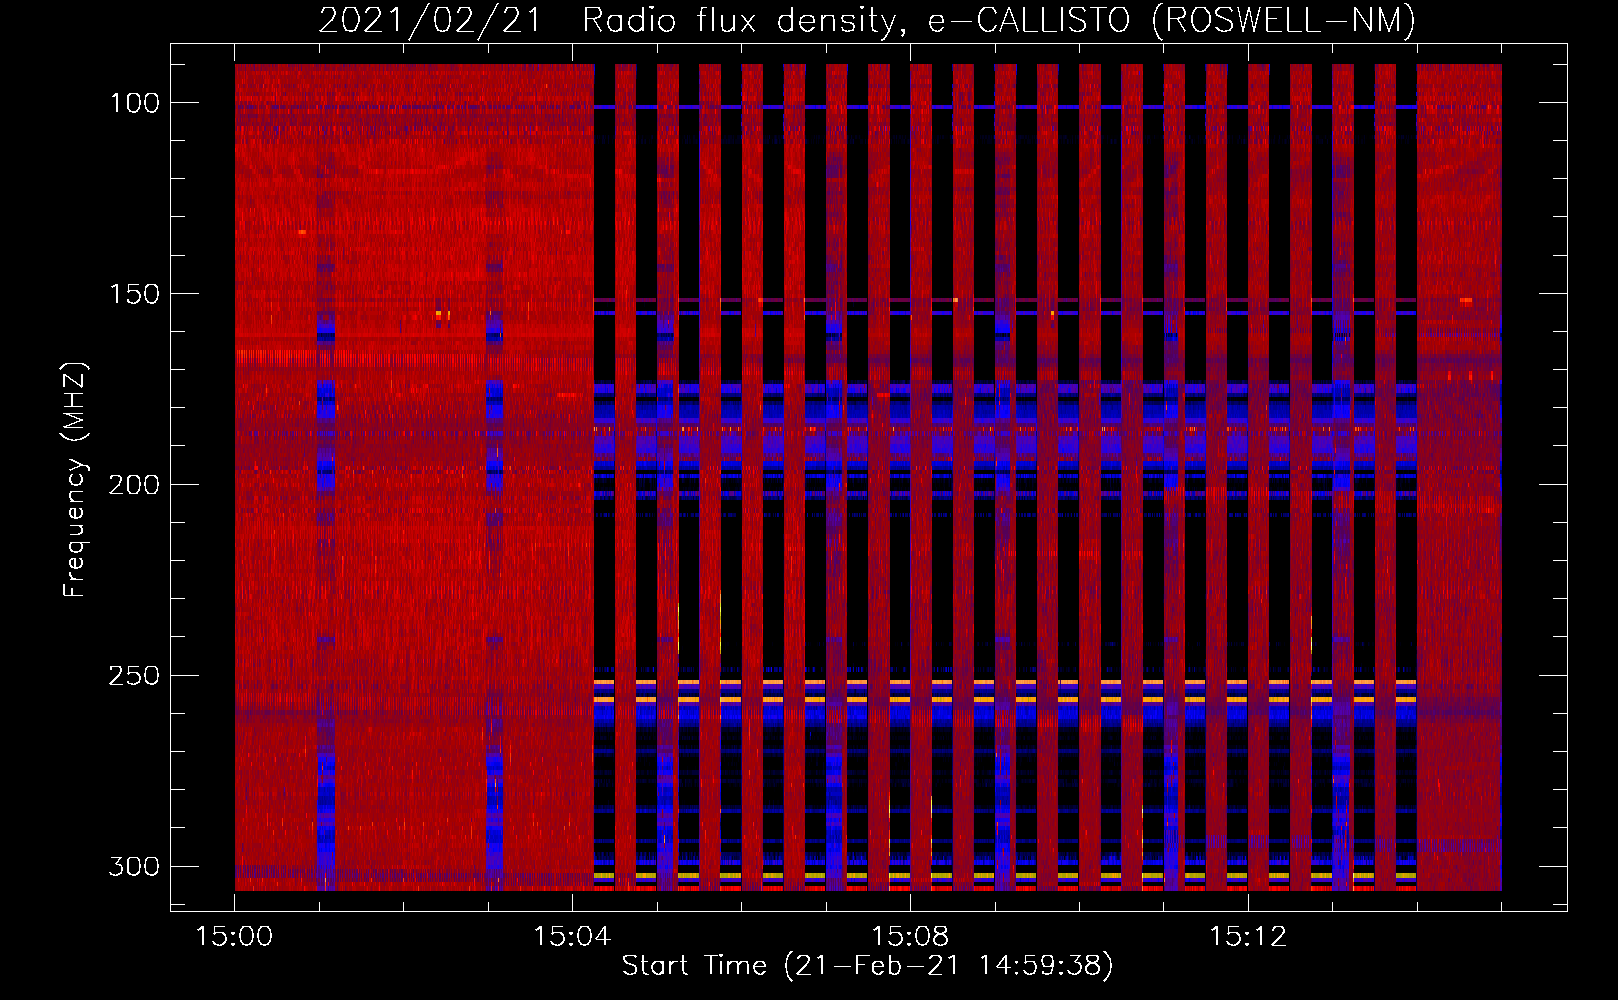Click the 'Frequency (MHZ)' axis label
The width and height of the screenshot is (1618, 1000).
pyautogui.click(x=75, y=479)
